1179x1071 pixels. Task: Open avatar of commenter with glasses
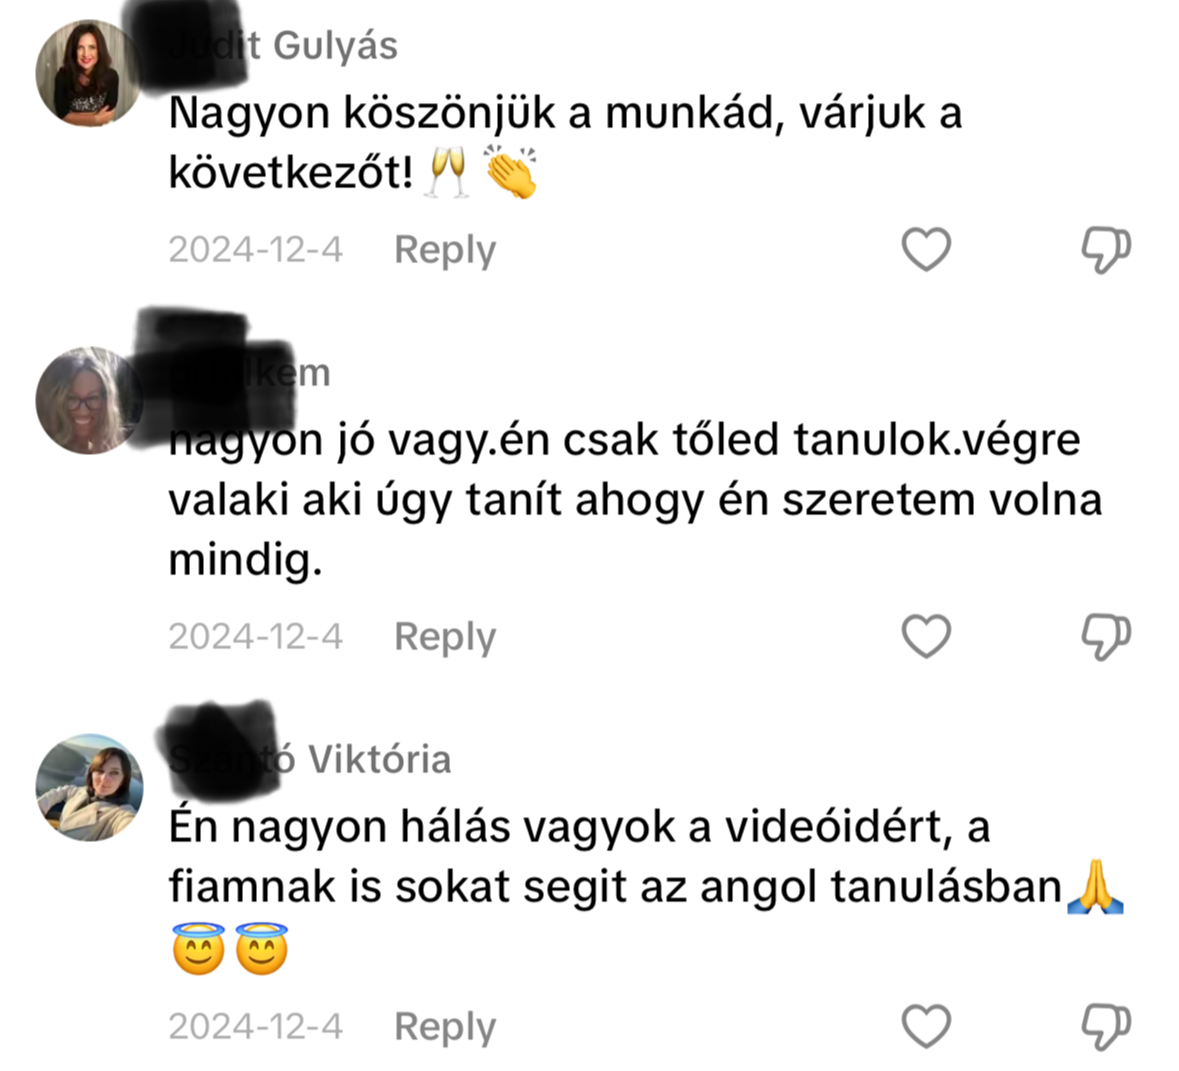(x=89, y=400)
